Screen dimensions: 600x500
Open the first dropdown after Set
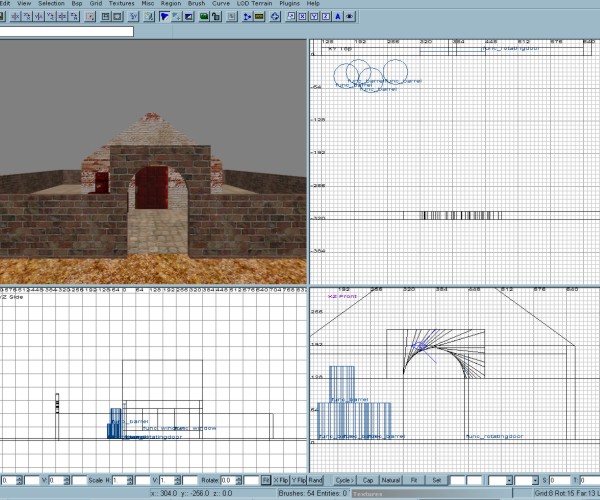tap(509, 480)
